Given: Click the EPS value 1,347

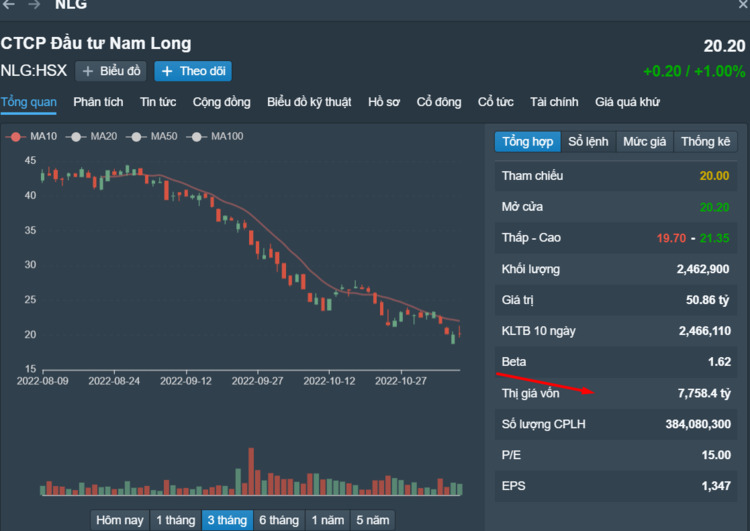Looking at the screenshot, I should [x=716, y=486].
